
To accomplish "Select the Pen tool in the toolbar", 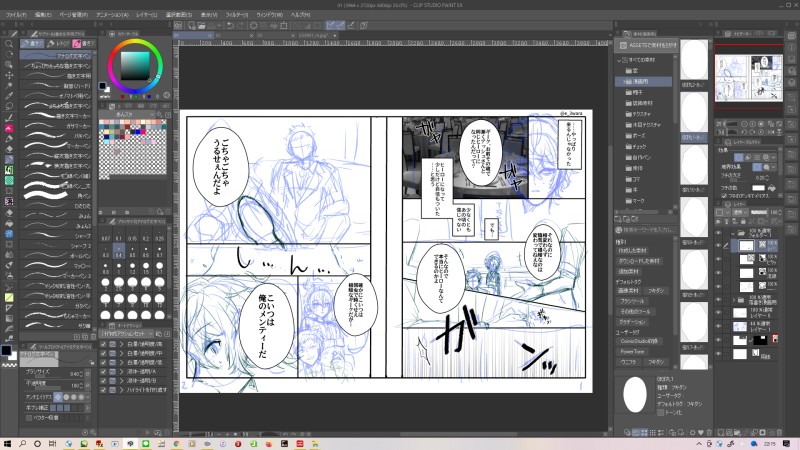I will pyautogui.click(x=9, y=117).
